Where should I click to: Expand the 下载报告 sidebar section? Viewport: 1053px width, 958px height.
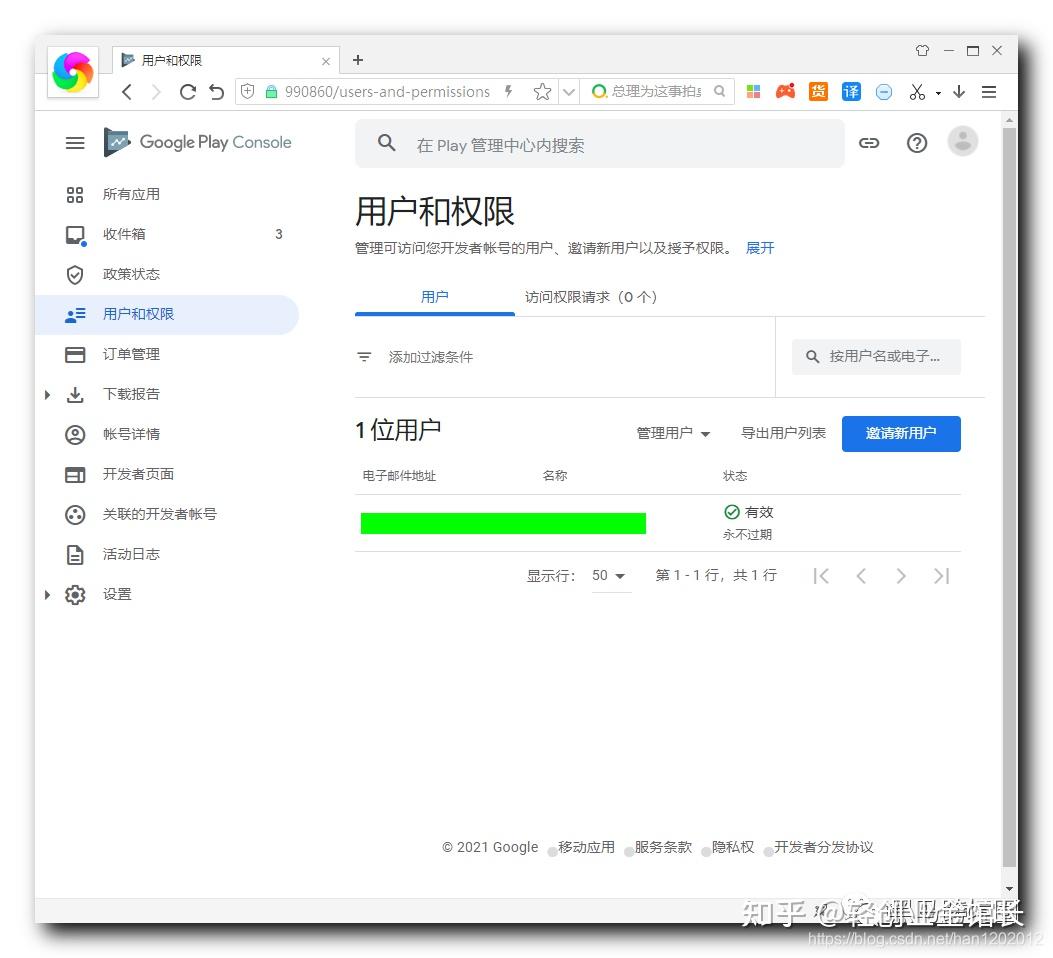click(x=47, y=394)
